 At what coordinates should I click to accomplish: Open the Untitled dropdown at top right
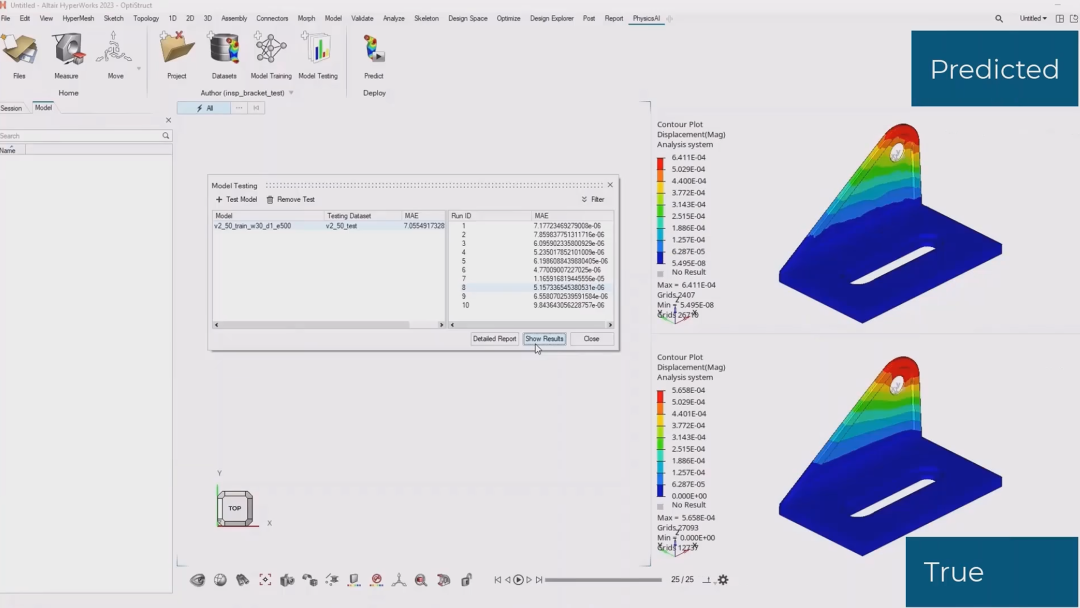point(1032,19)
